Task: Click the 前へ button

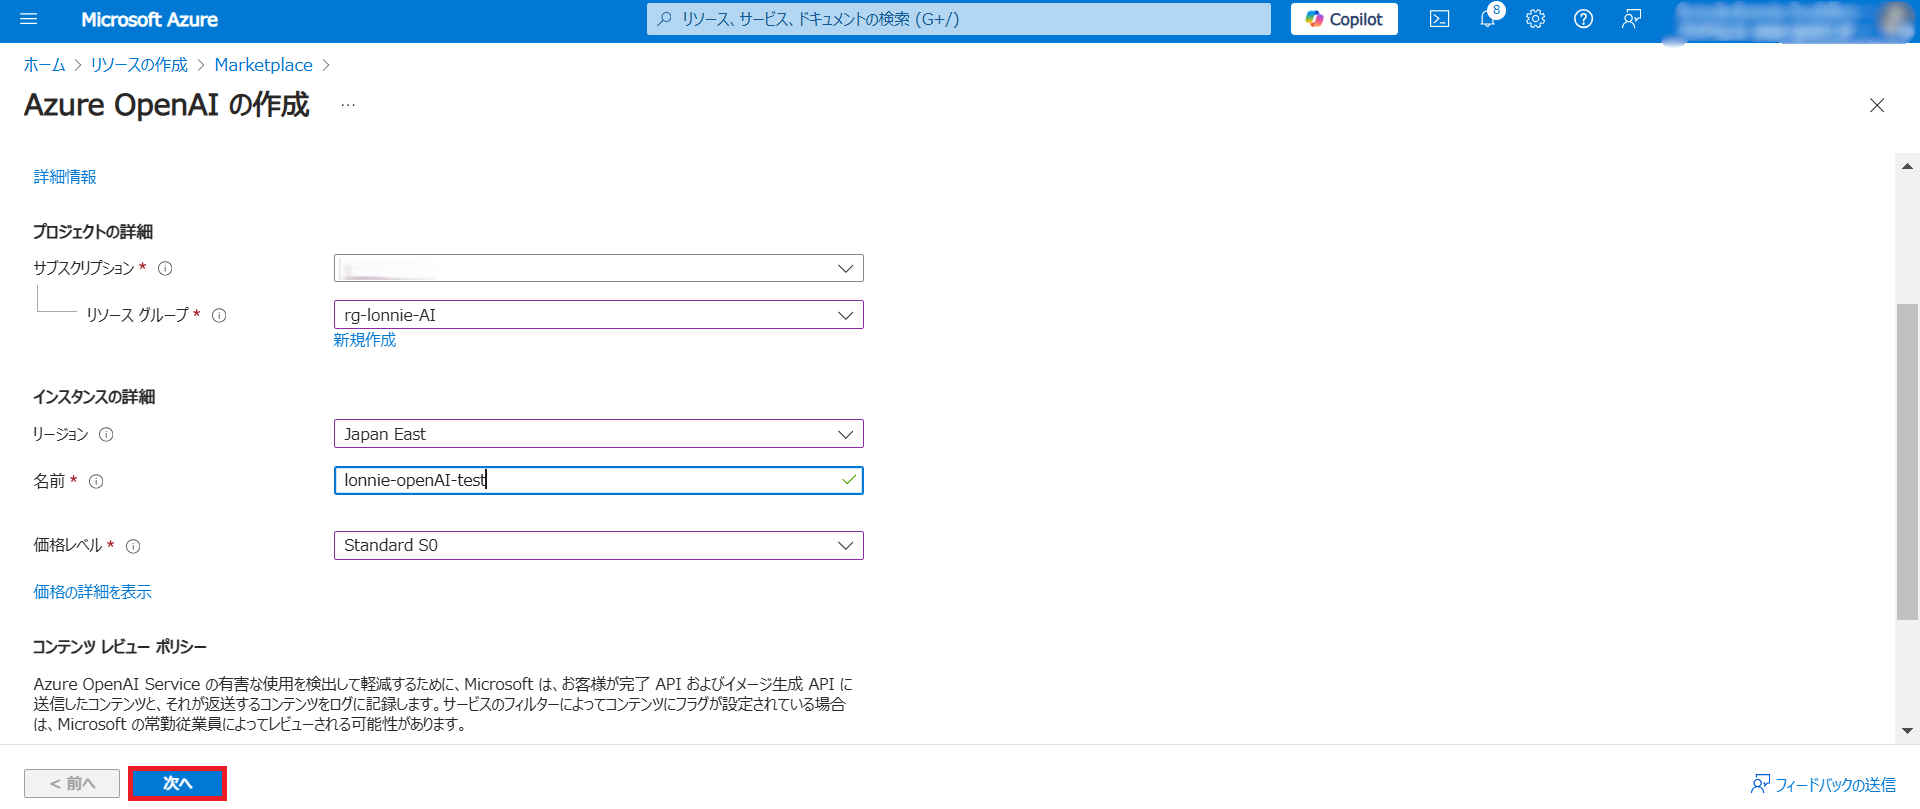Action: point(72,783)
